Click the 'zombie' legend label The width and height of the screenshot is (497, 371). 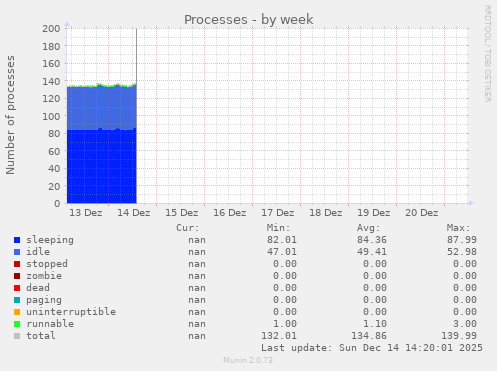pyautogui.click(x=44, y=276)
